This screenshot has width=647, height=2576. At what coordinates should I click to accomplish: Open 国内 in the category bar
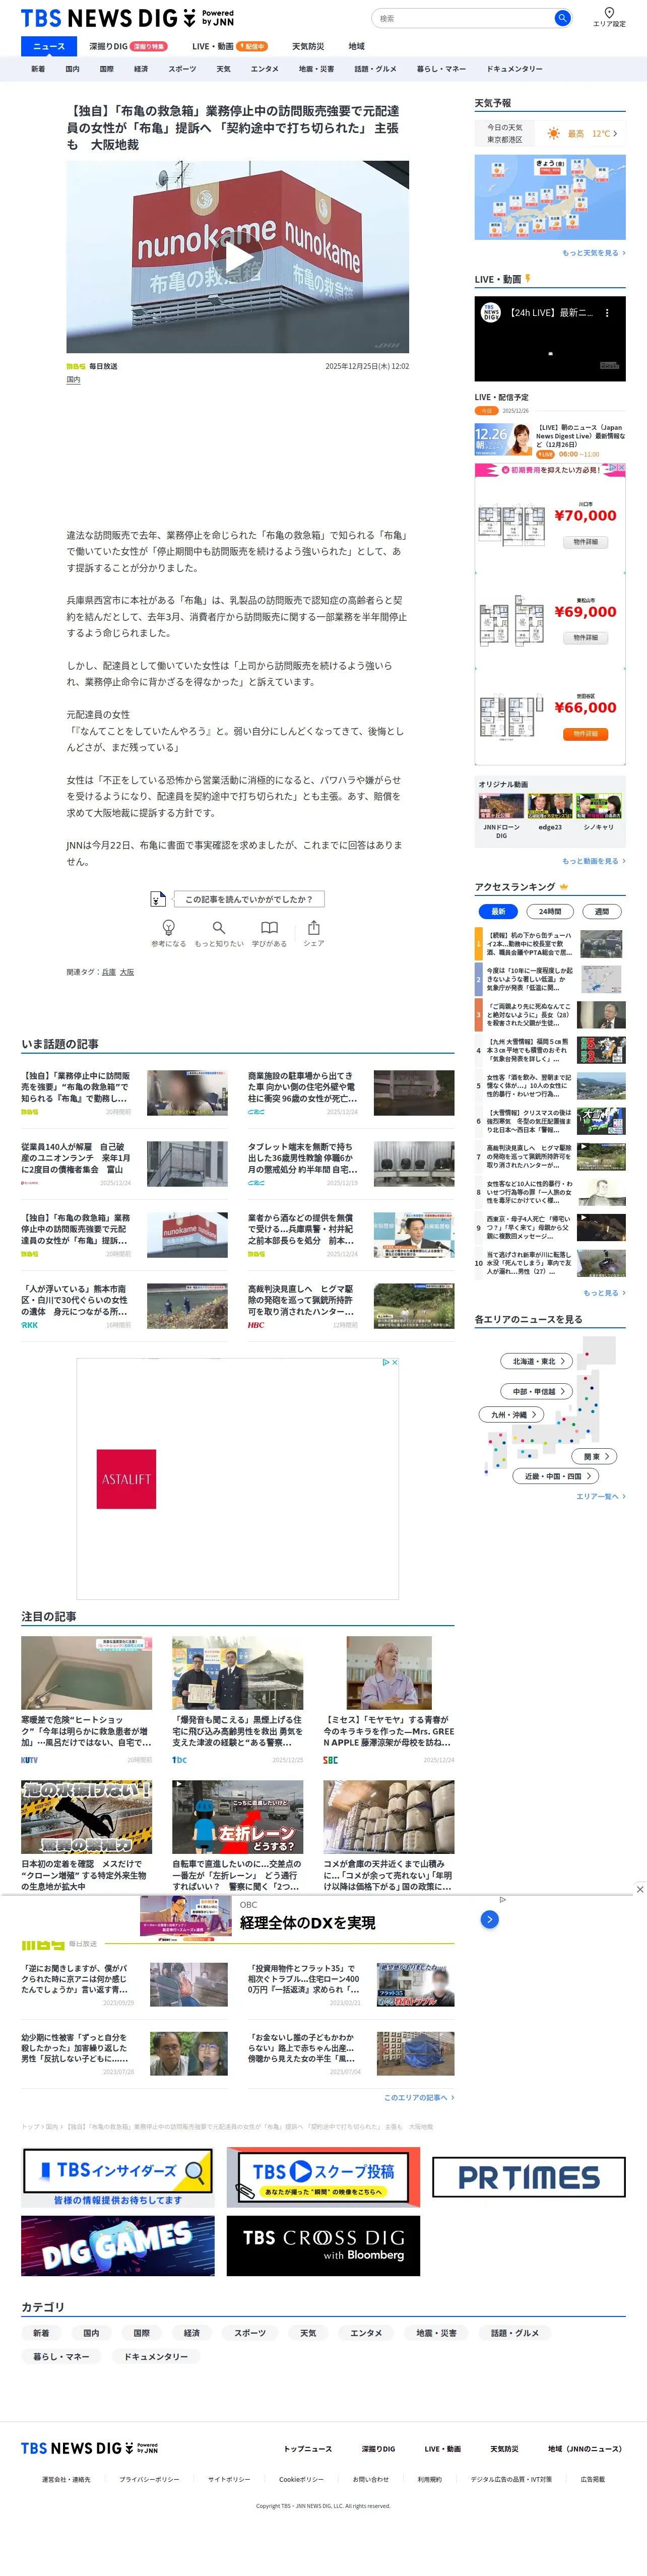[72, 69]
